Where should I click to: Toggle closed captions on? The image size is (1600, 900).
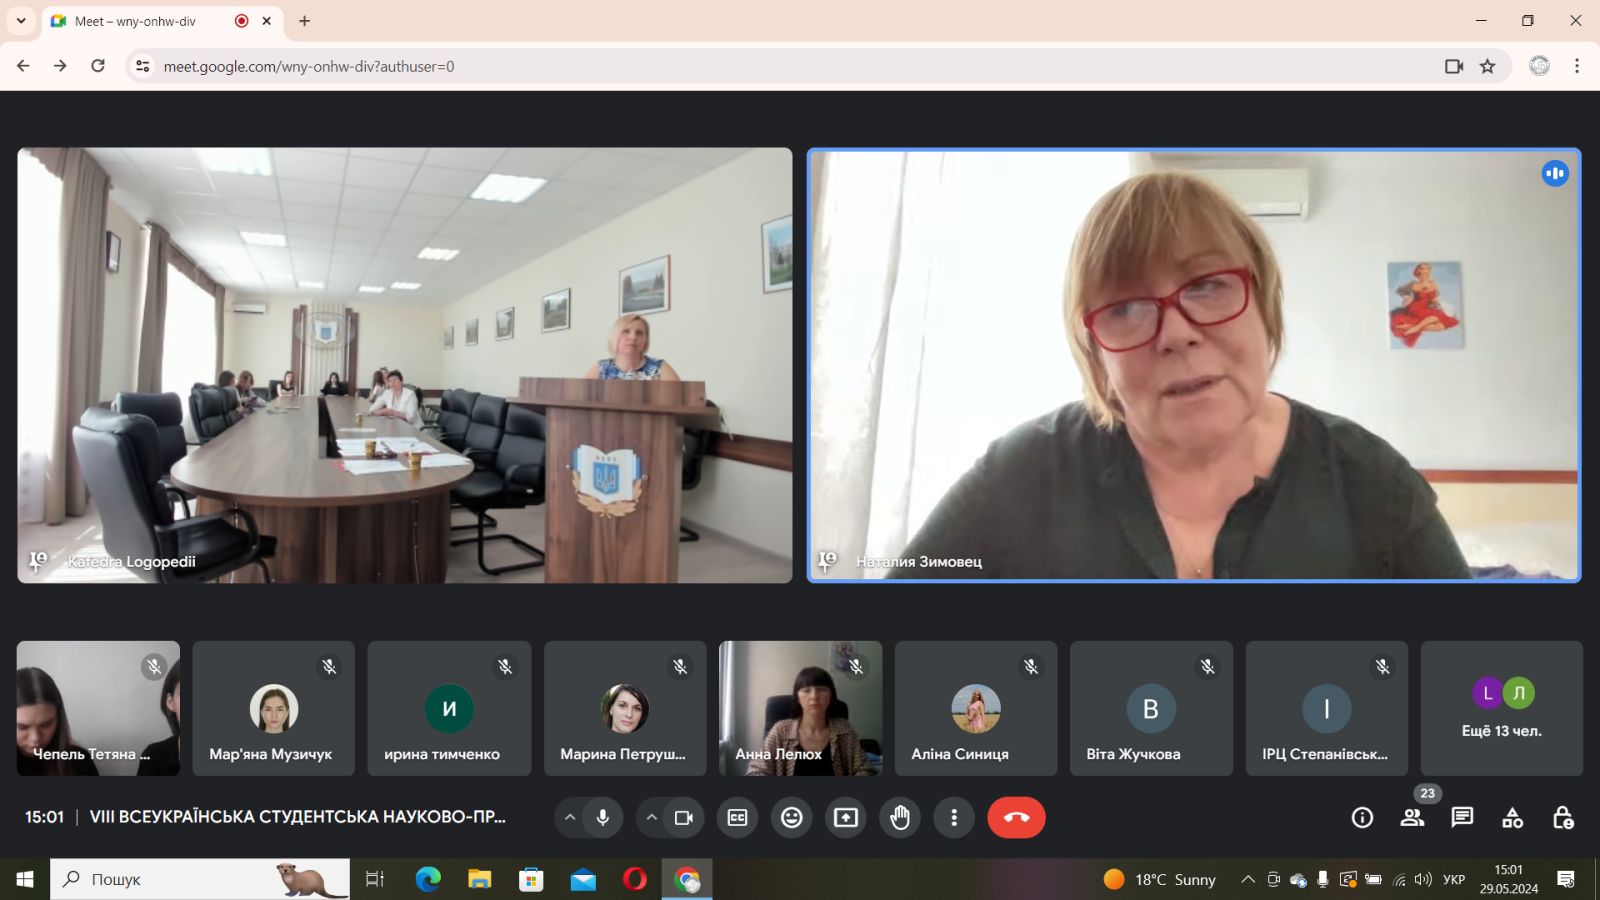coord(737,818)
